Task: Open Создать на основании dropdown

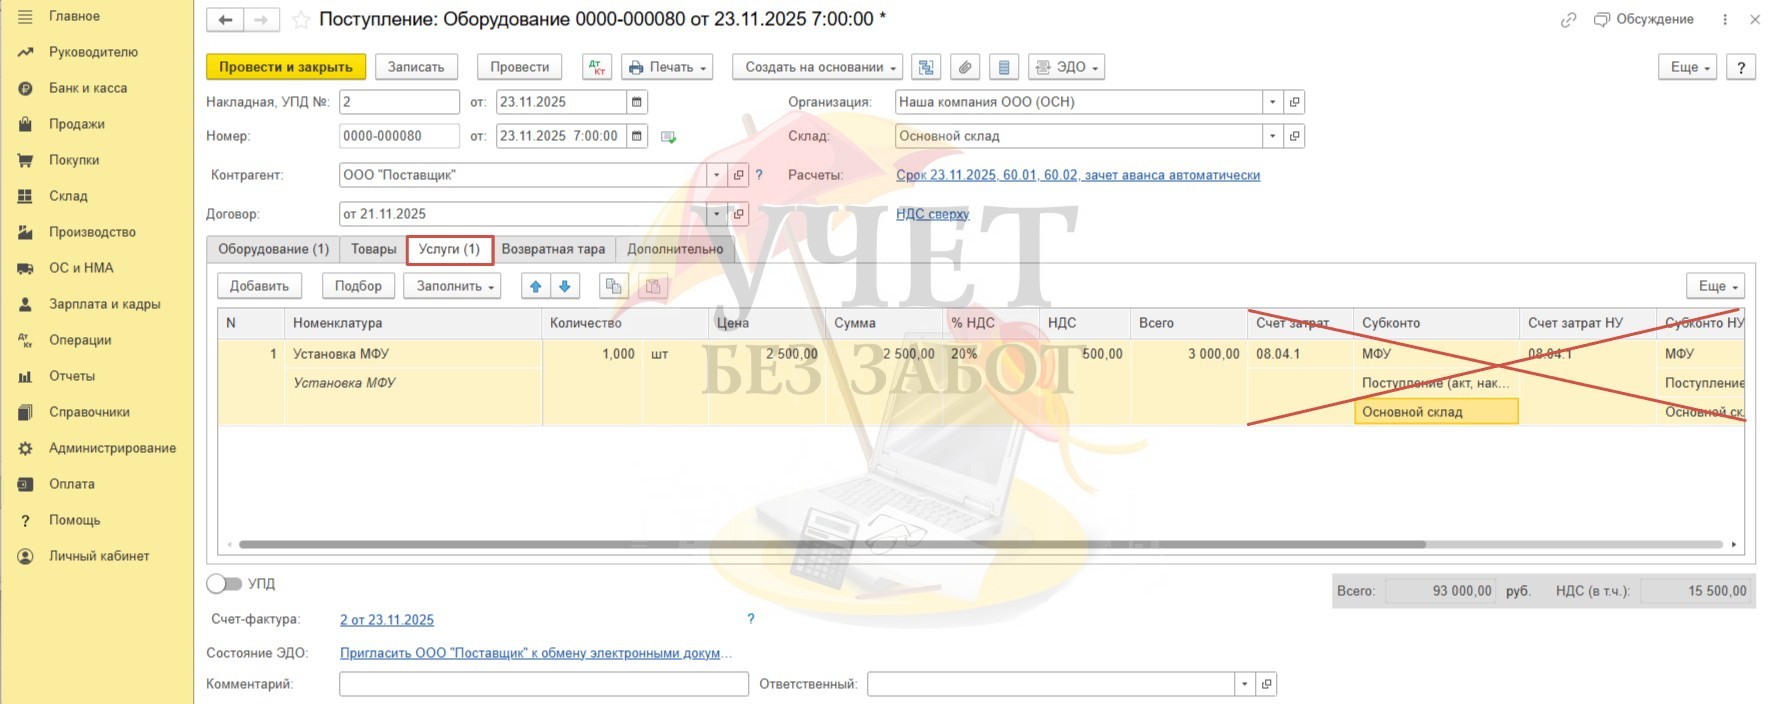Action: click(818, 67)
